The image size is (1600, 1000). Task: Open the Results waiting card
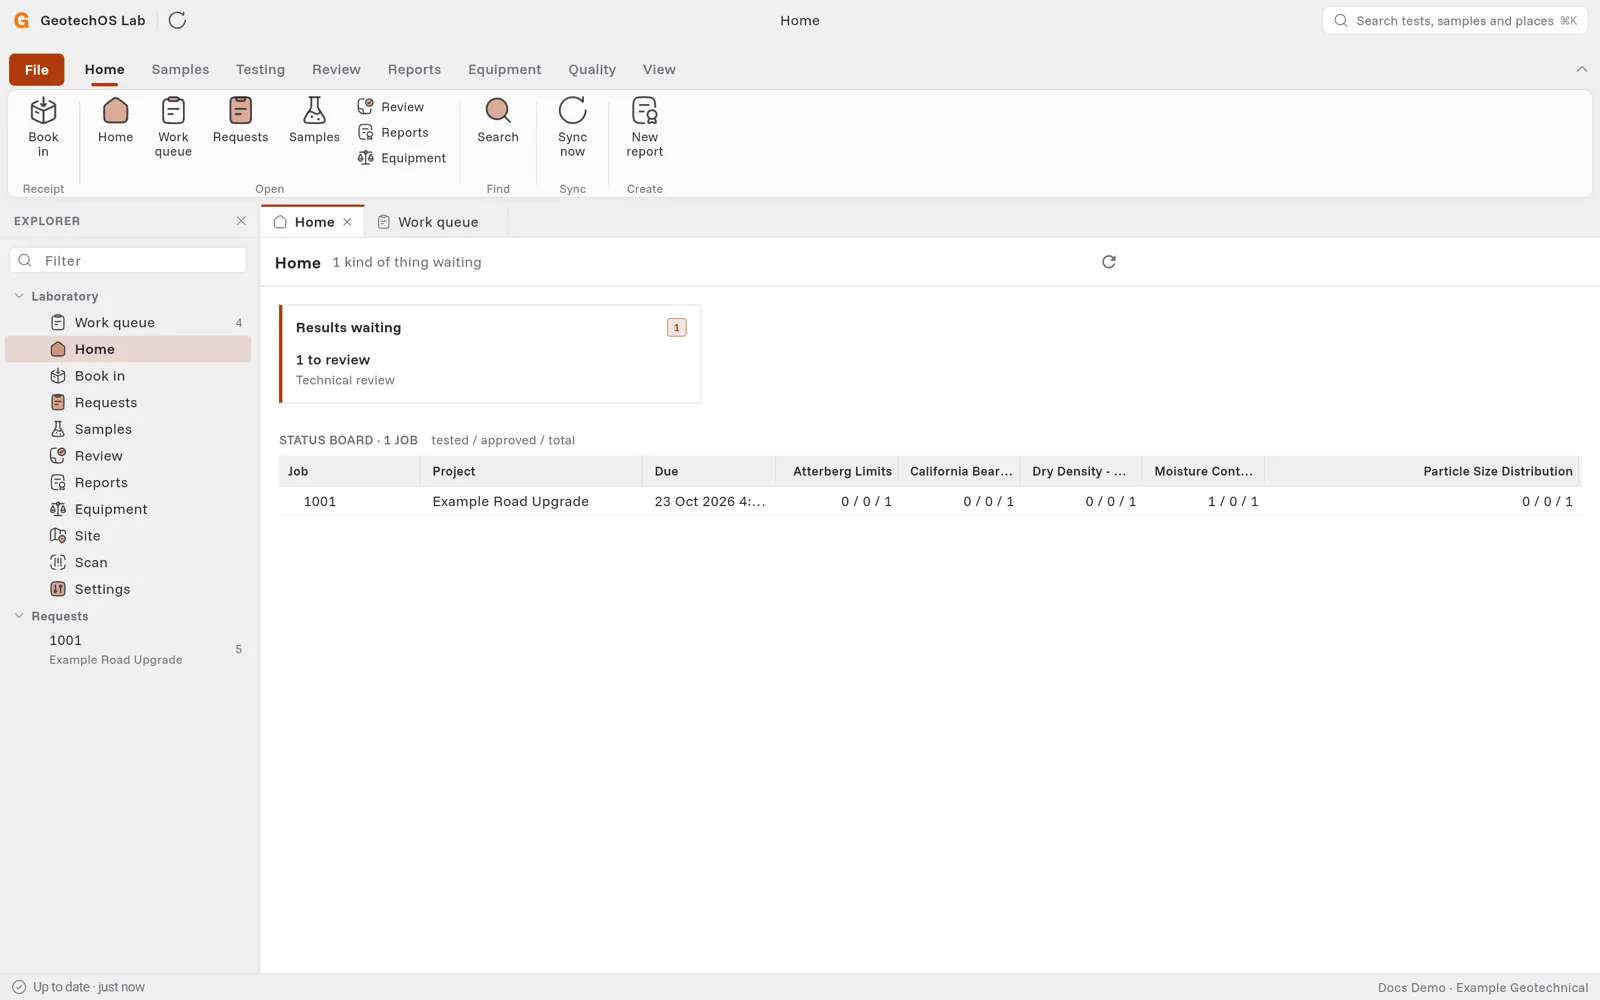tap(490, 354)
